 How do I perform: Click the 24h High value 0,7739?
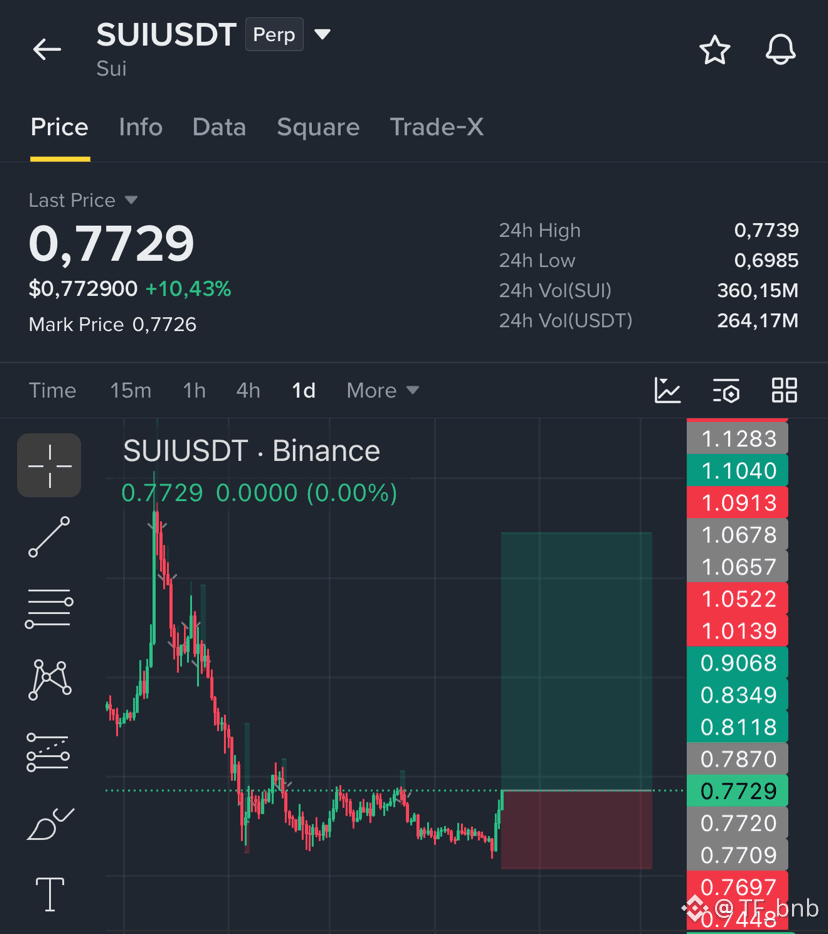pos(766,231)
